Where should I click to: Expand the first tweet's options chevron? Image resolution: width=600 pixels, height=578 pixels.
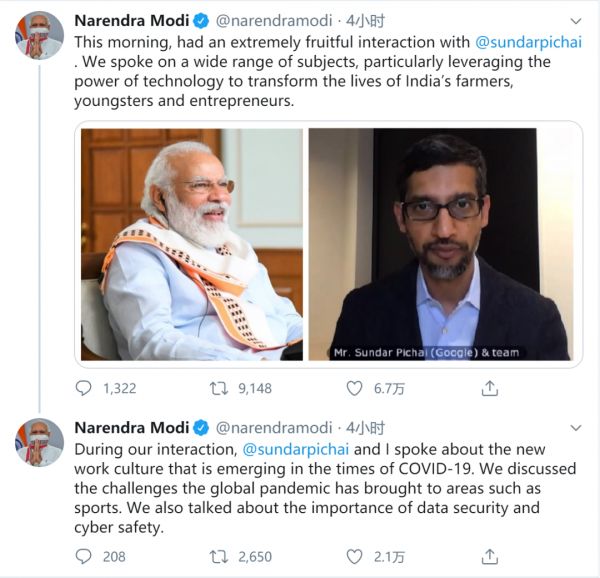[573, 21]
